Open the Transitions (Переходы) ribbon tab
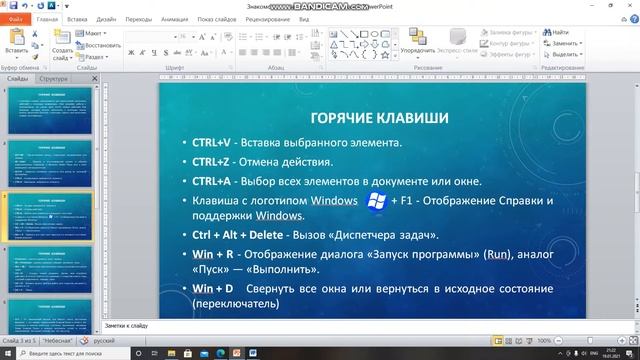This screenshot has height=360, width=640. coord(138,19)
